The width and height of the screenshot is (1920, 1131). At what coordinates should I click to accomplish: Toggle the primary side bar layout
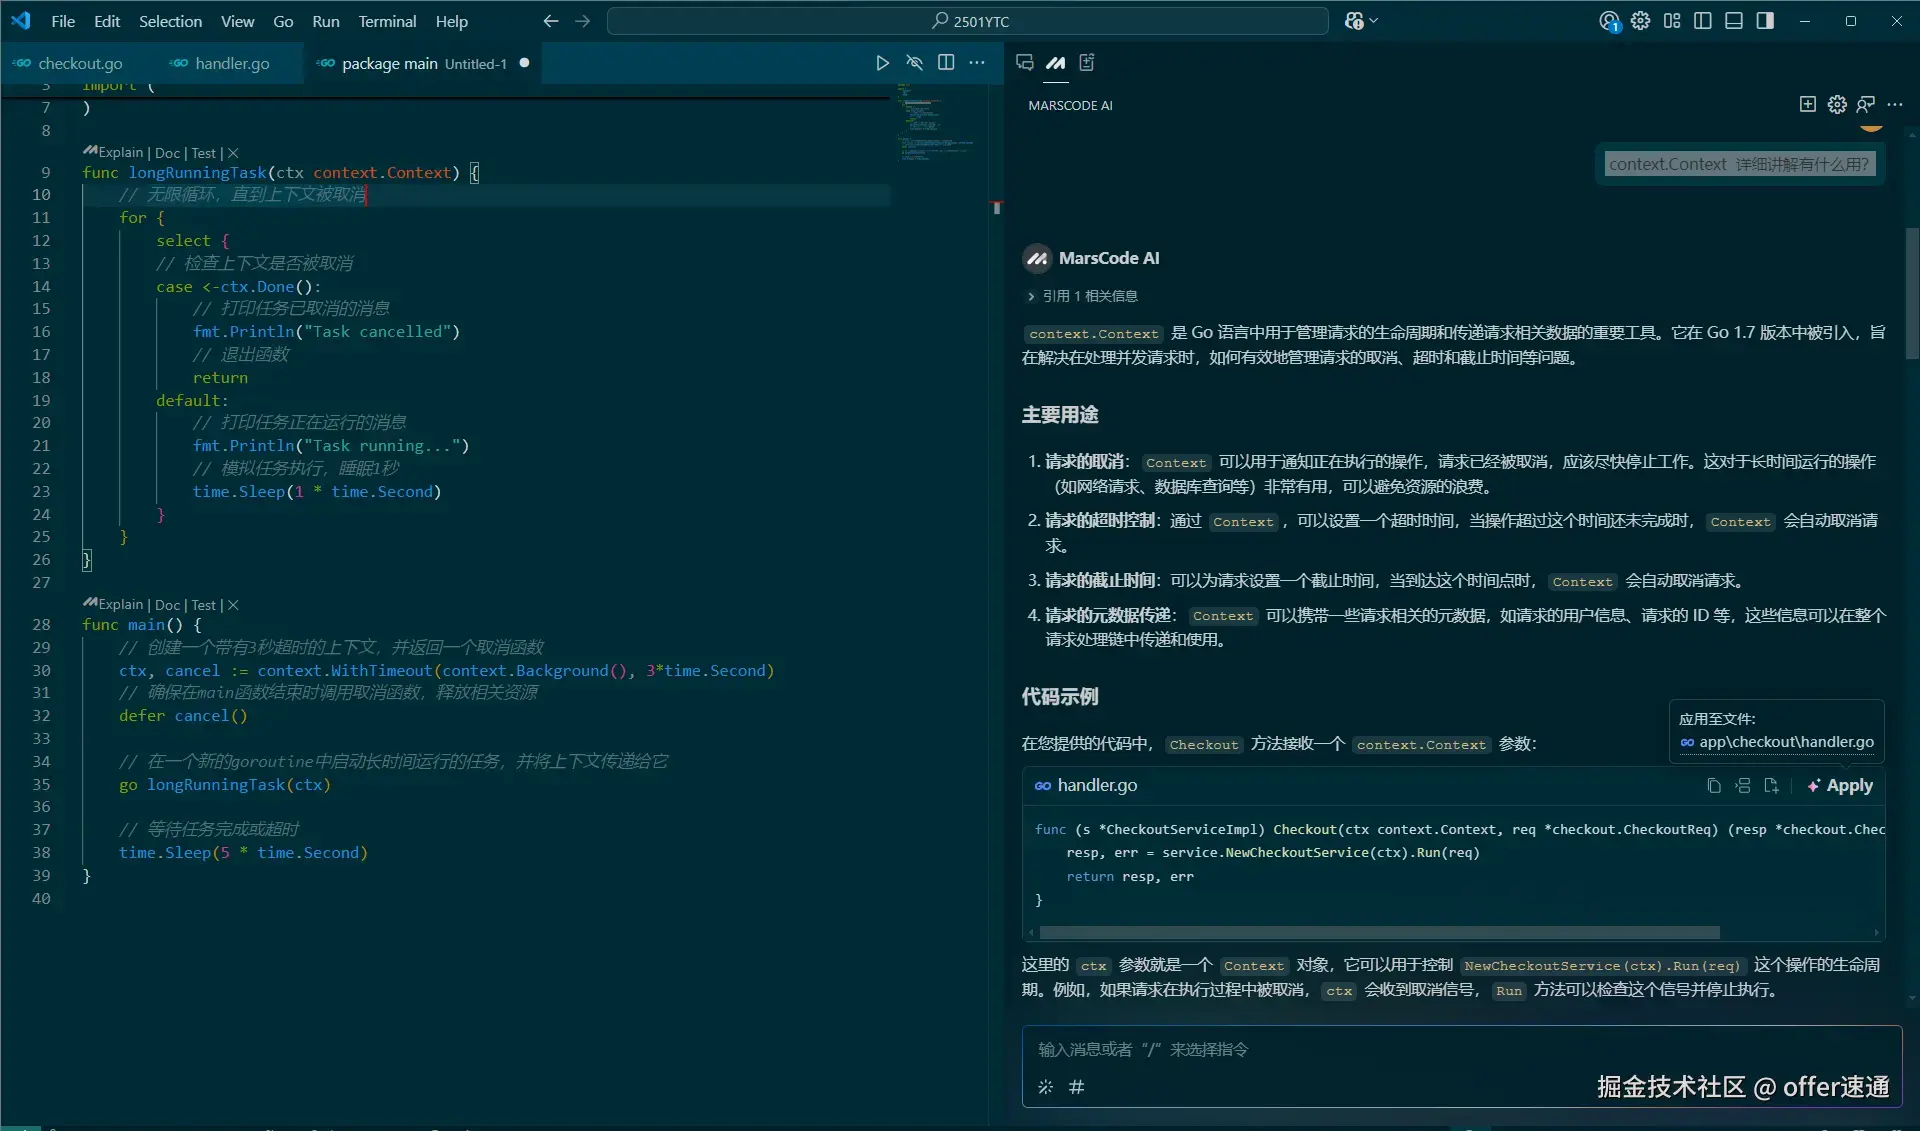click(1703, 21)
